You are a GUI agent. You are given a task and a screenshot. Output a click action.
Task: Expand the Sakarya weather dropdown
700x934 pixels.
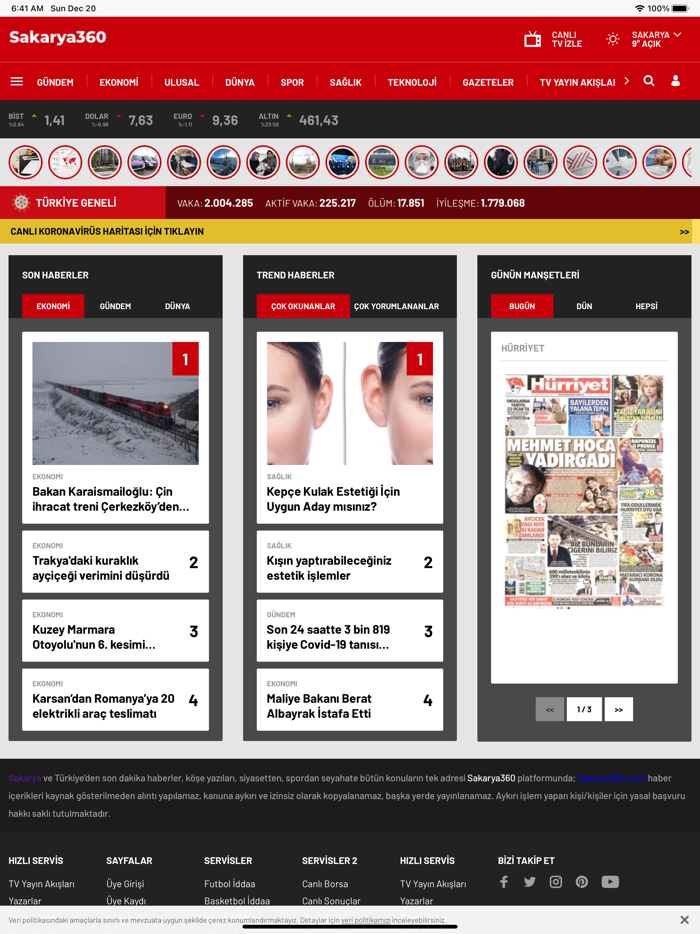coord(677,35)
